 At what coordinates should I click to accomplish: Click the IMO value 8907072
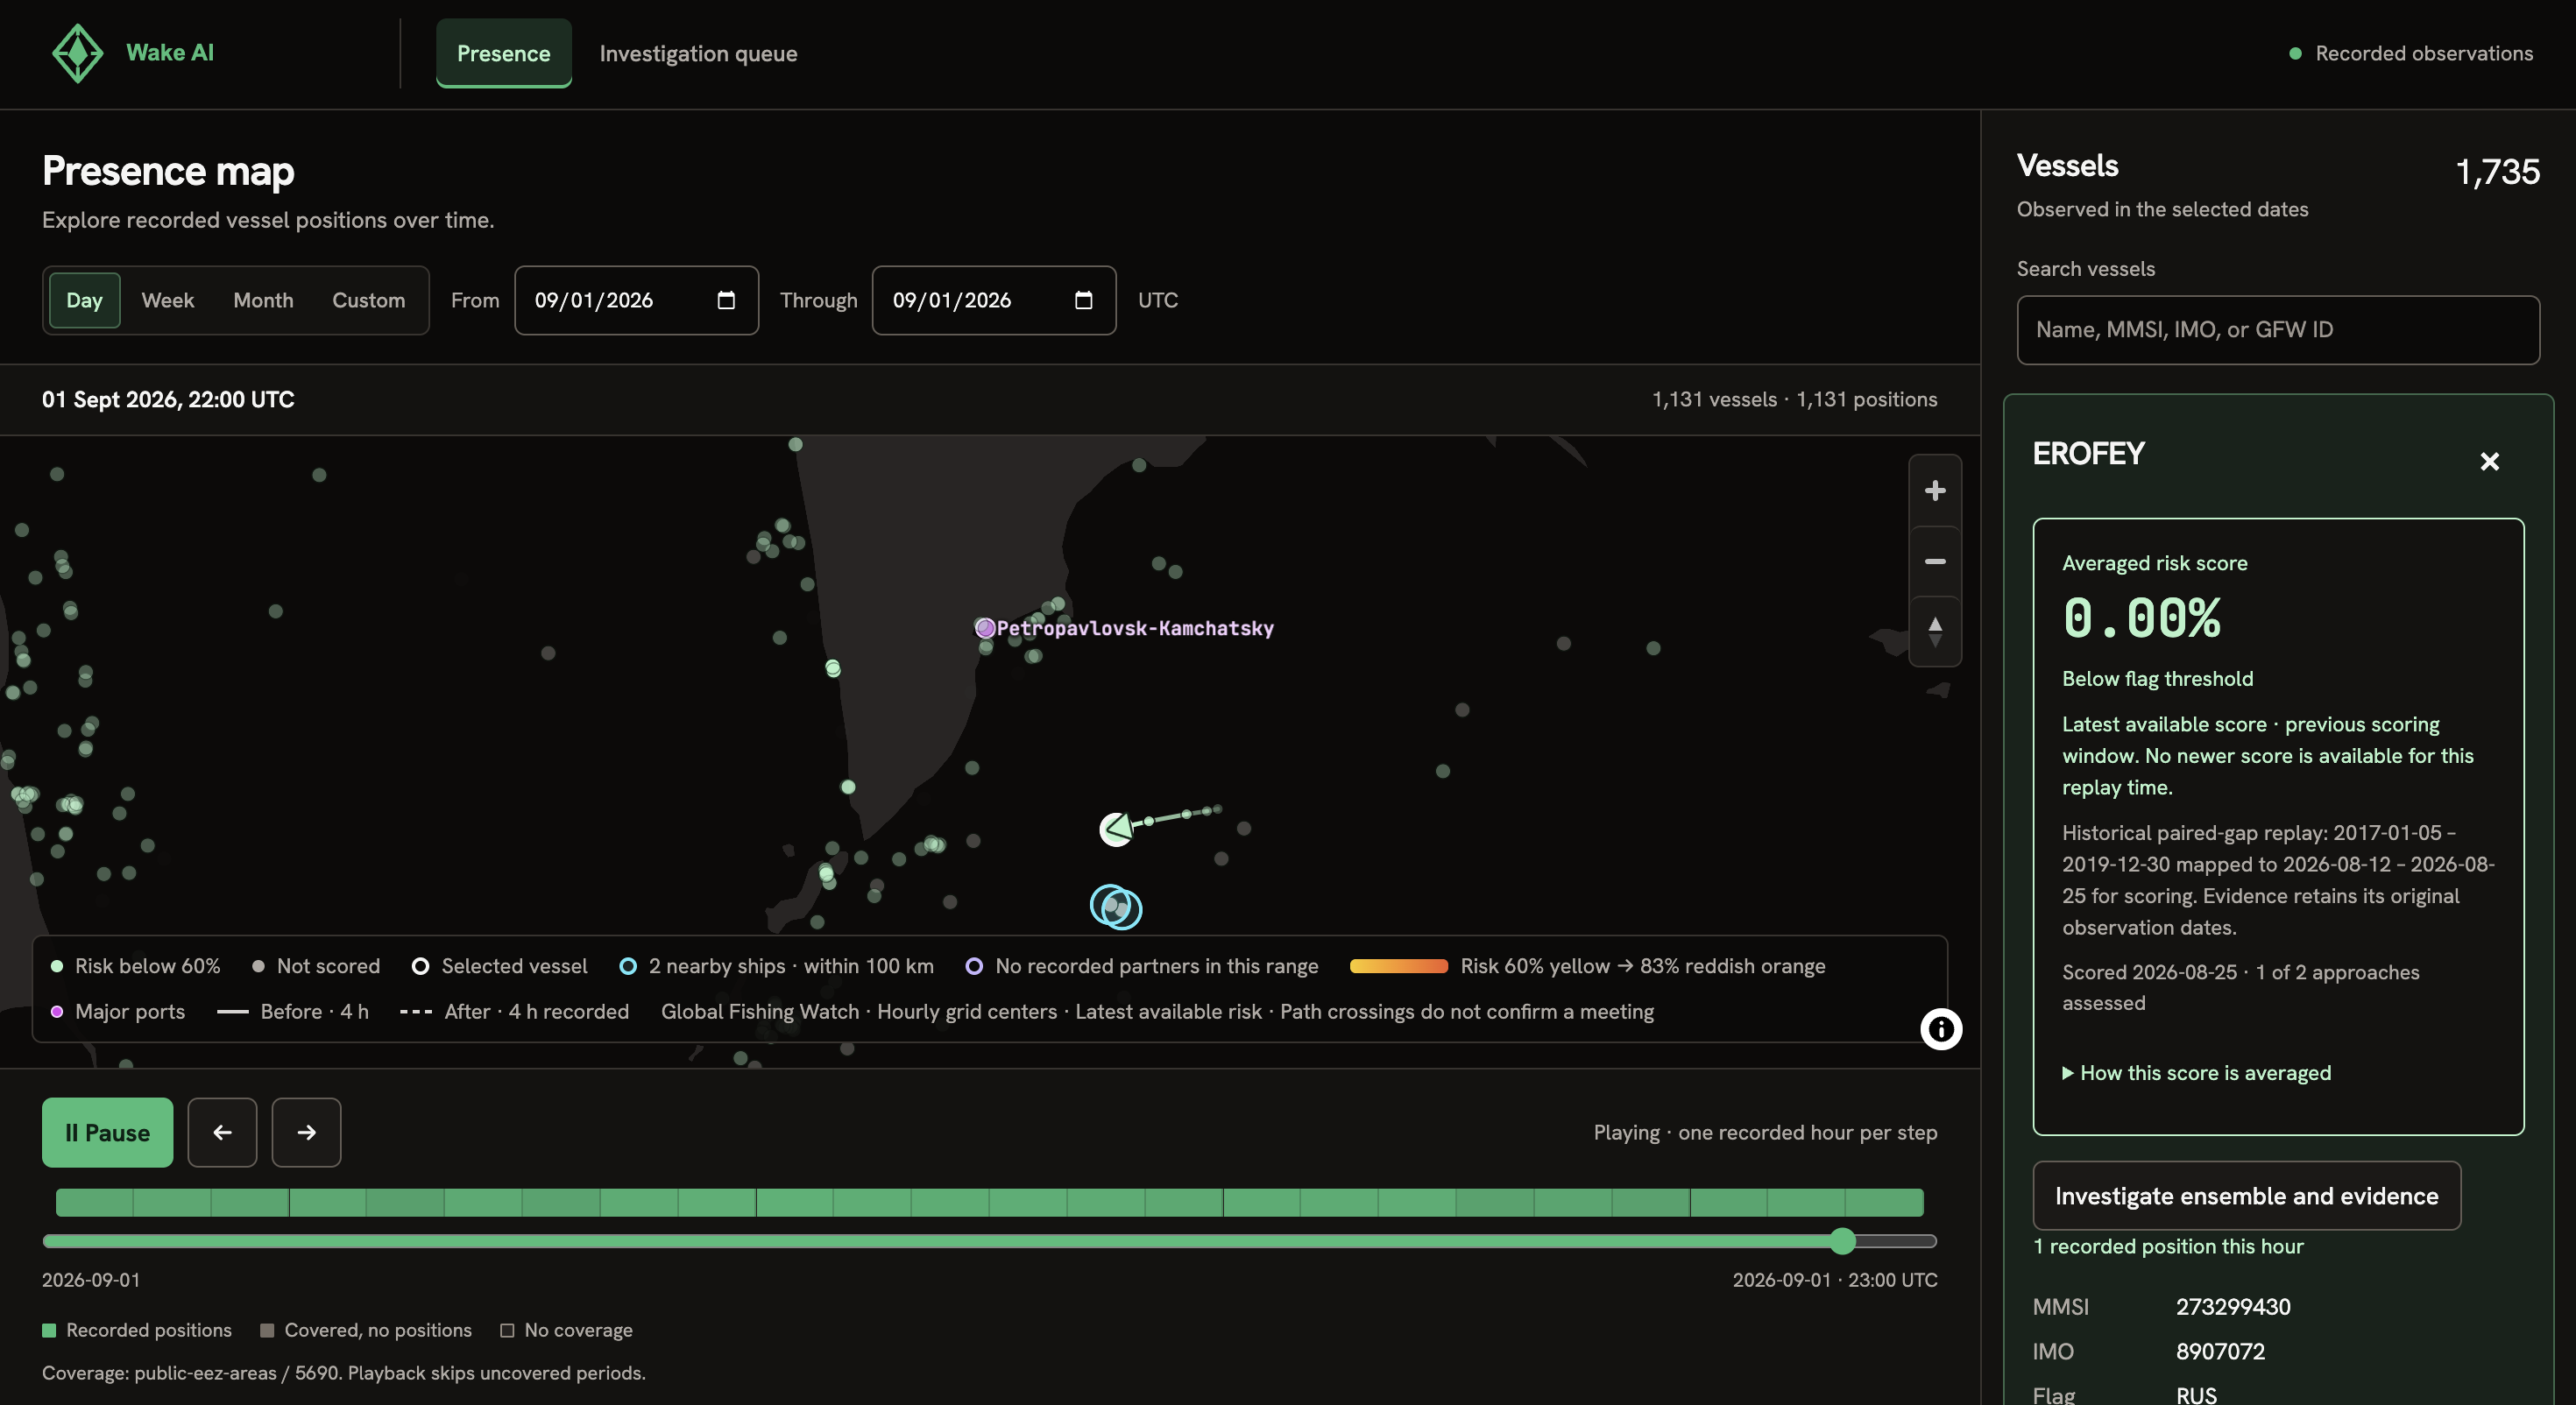2220,1352
